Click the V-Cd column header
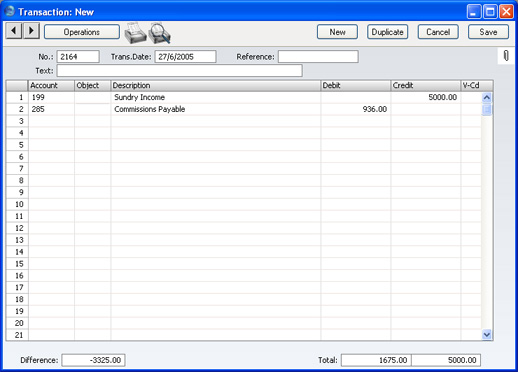Screen dimensions: 518x372 click(x=477, y=86)
